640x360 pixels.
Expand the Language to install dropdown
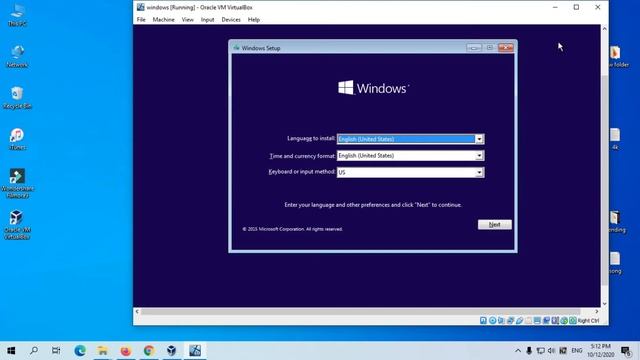(479, 139)
